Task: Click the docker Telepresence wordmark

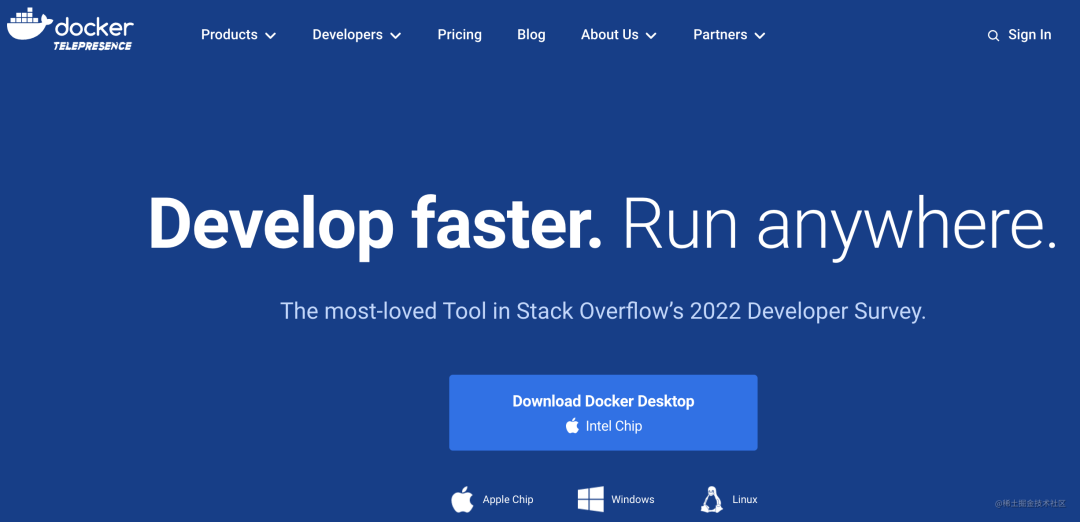Action: tap(94, 34)
